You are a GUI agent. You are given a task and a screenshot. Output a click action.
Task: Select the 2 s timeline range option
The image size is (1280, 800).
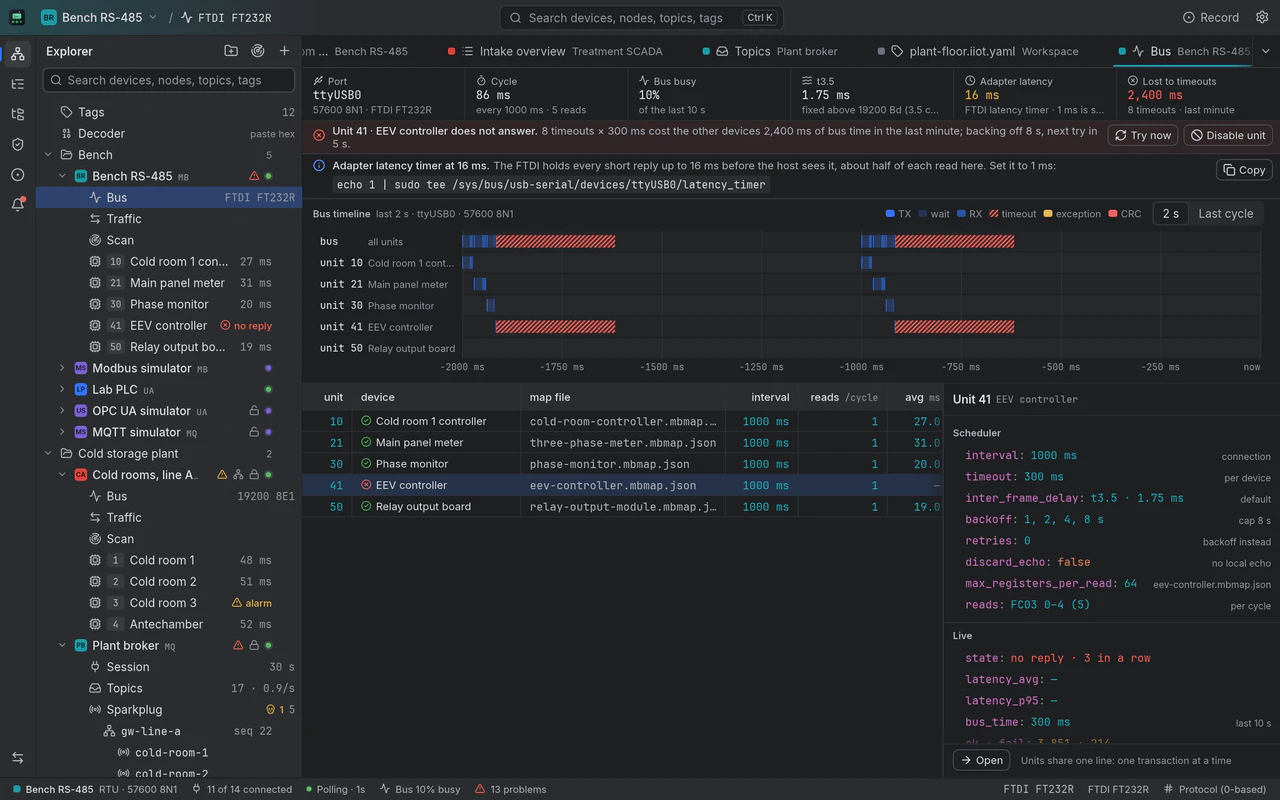coord(1170,213)
